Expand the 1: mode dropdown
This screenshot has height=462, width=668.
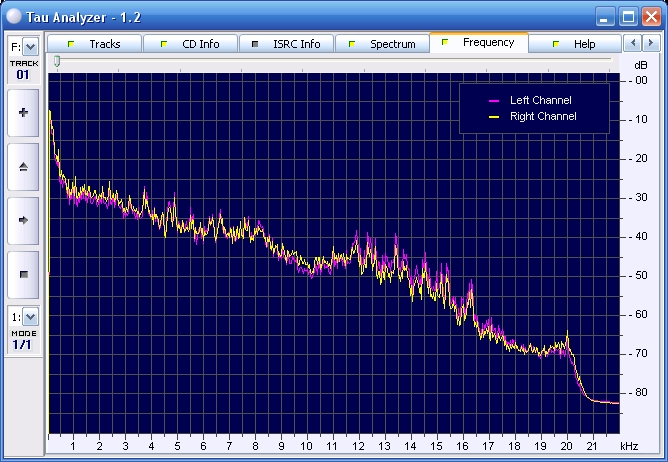click(x=30, y=316)
